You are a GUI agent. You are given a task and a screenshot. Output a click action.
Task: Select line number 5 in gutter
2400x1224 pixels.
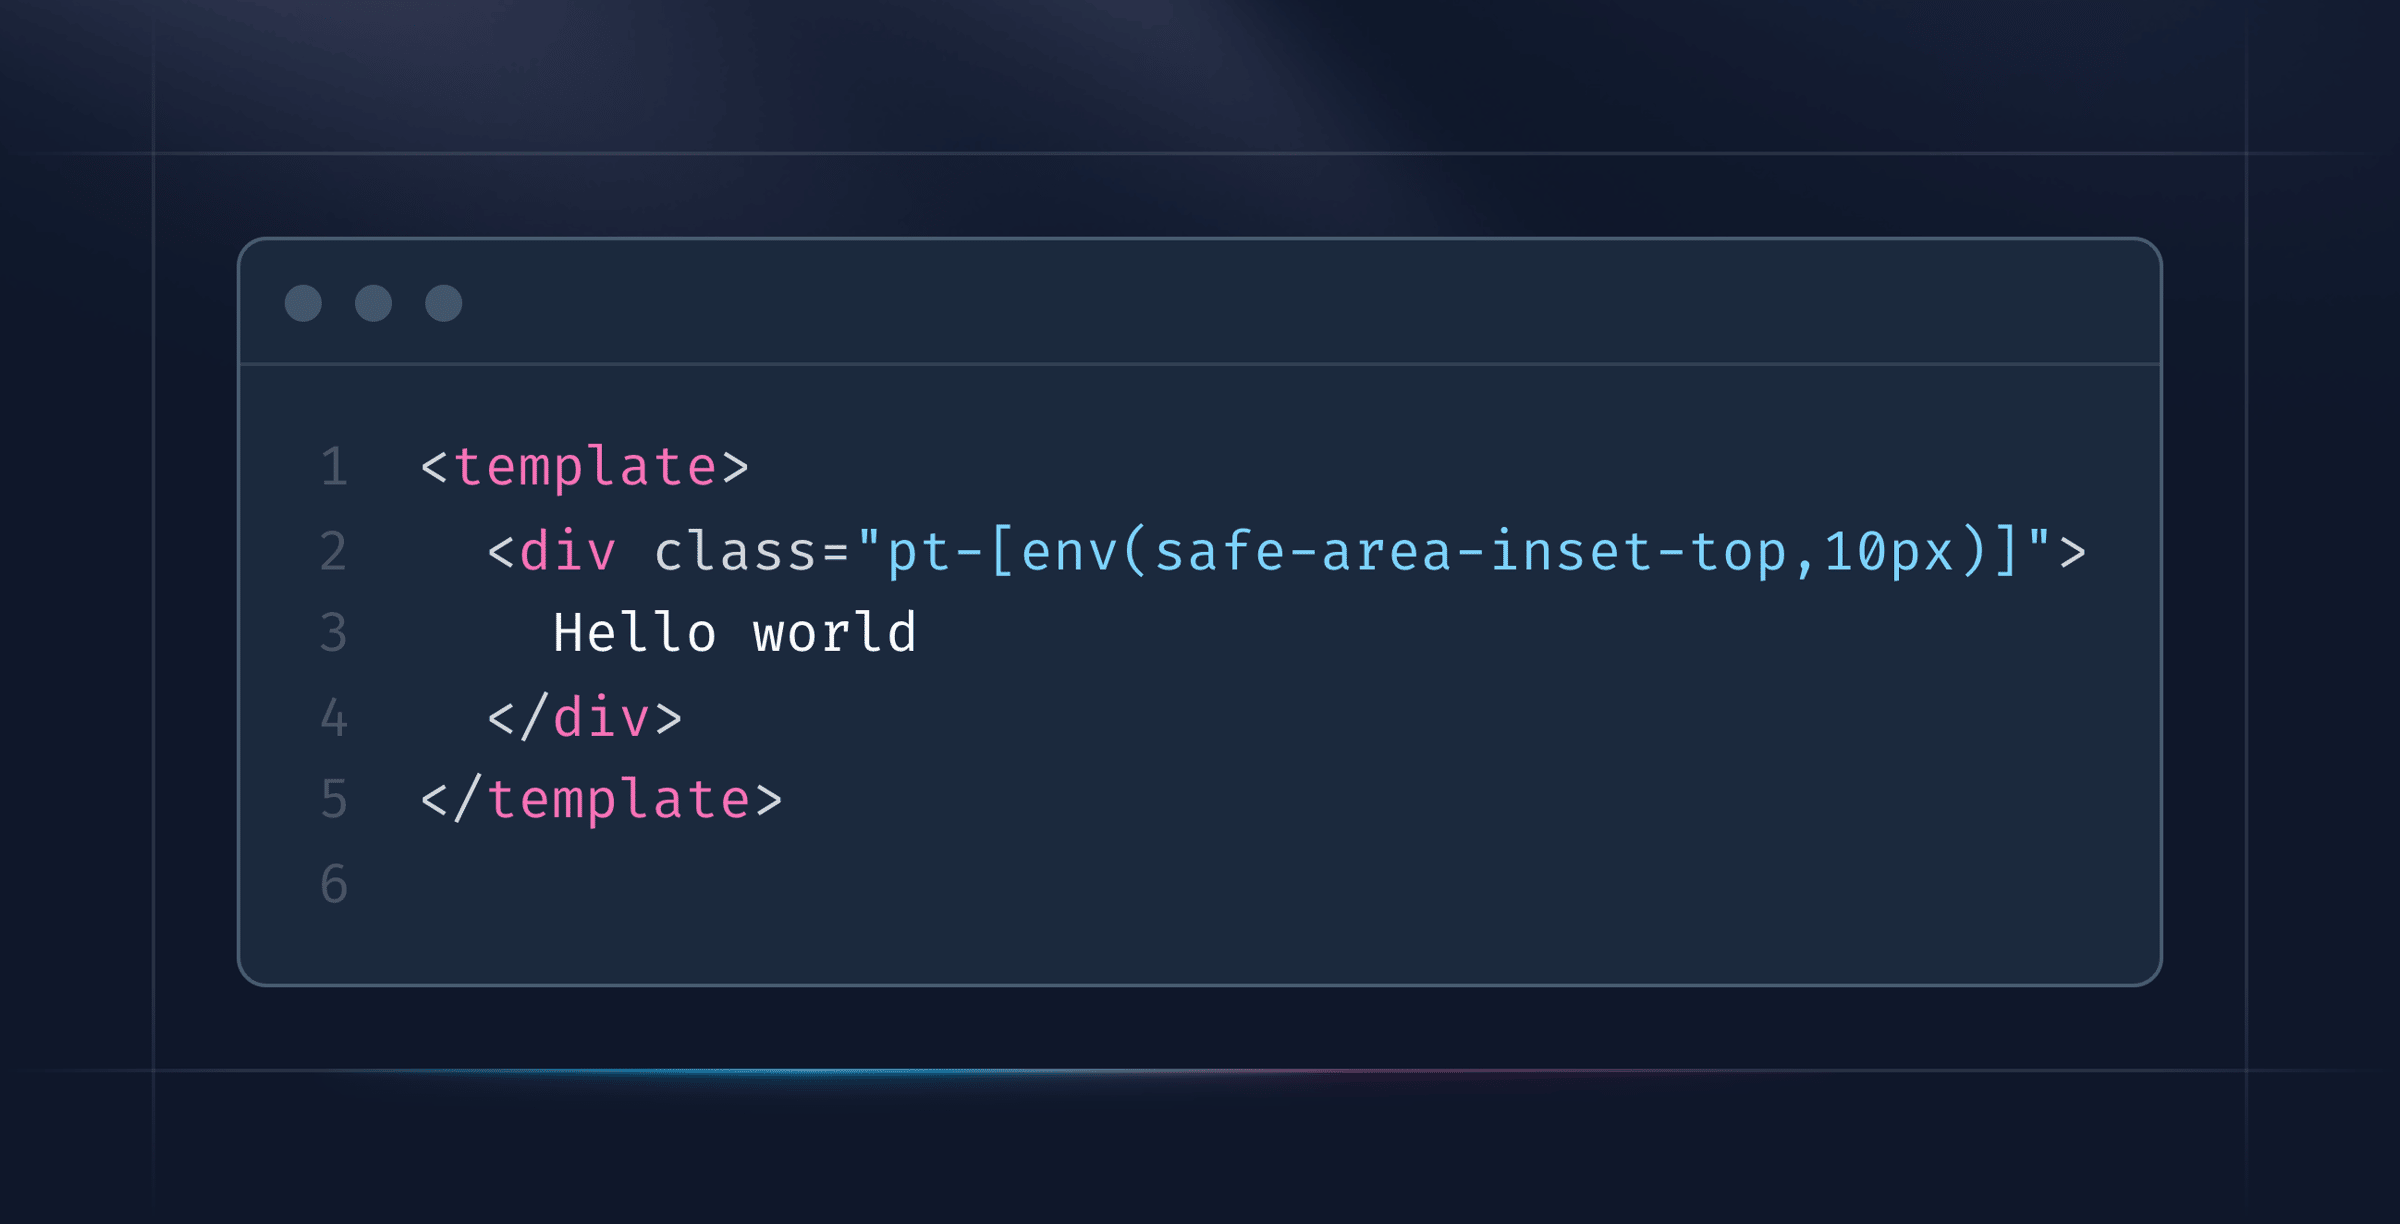(334, 800)
